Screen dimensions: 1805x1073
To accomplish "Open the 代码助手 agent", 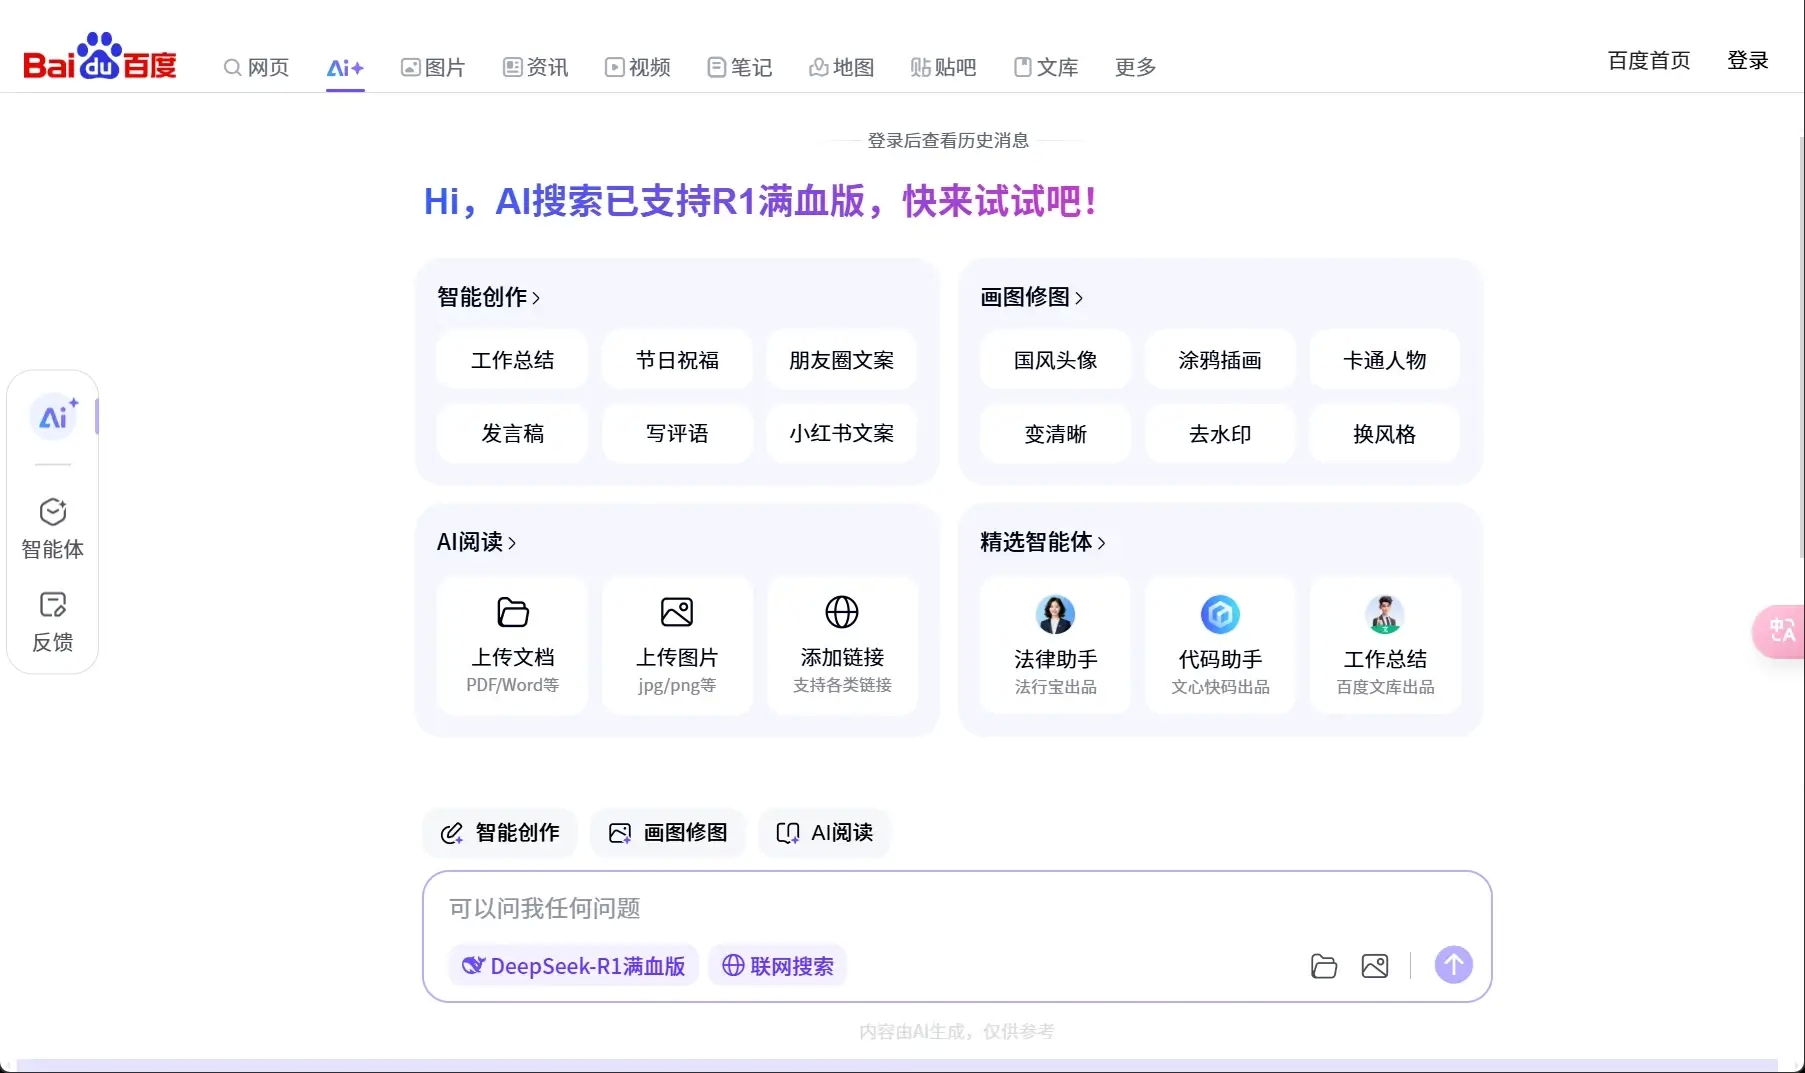I will click(x=1220, y=645).
